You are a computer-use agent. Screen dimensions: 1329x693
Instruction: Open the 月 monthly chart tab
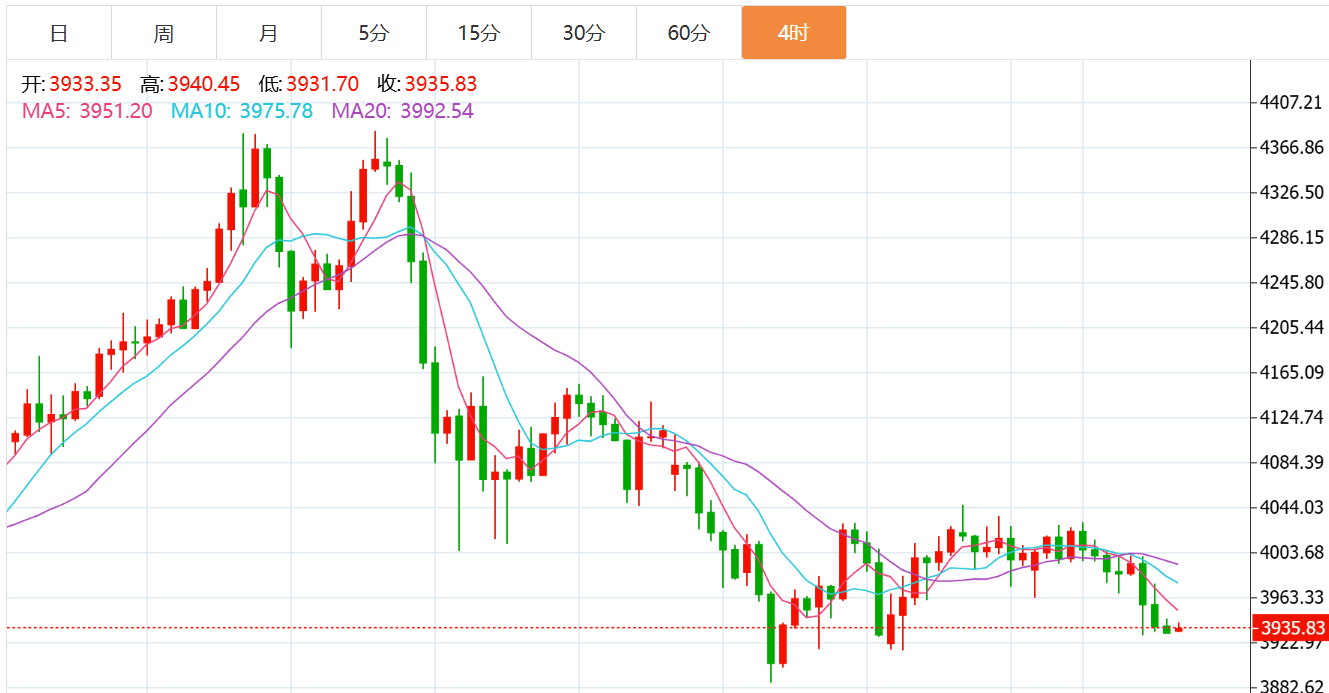(x=269, y=33)
